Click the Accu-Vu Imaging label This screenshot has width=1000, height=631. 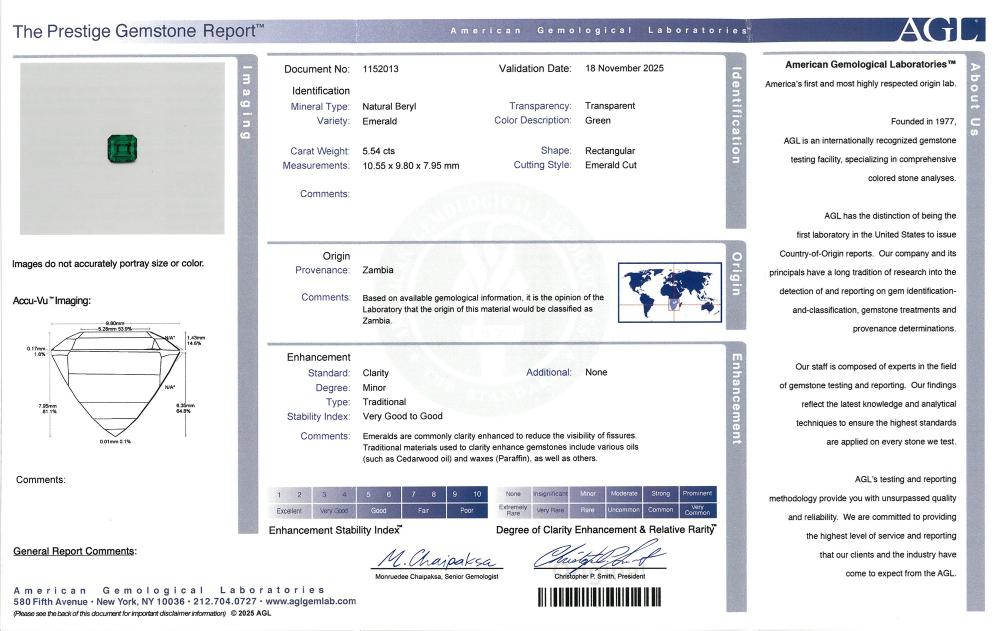[x=52, y=301]
